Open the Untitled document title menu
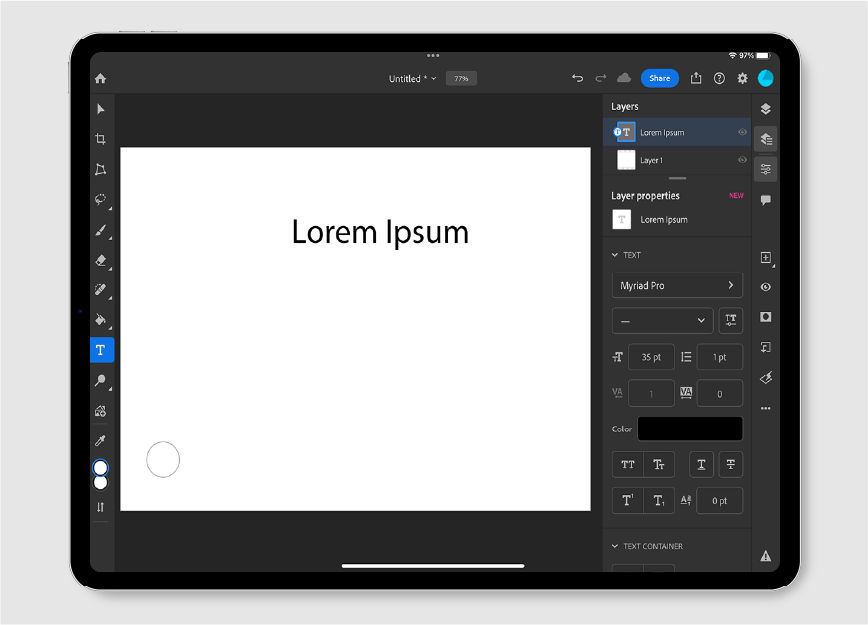 (410, 78)
